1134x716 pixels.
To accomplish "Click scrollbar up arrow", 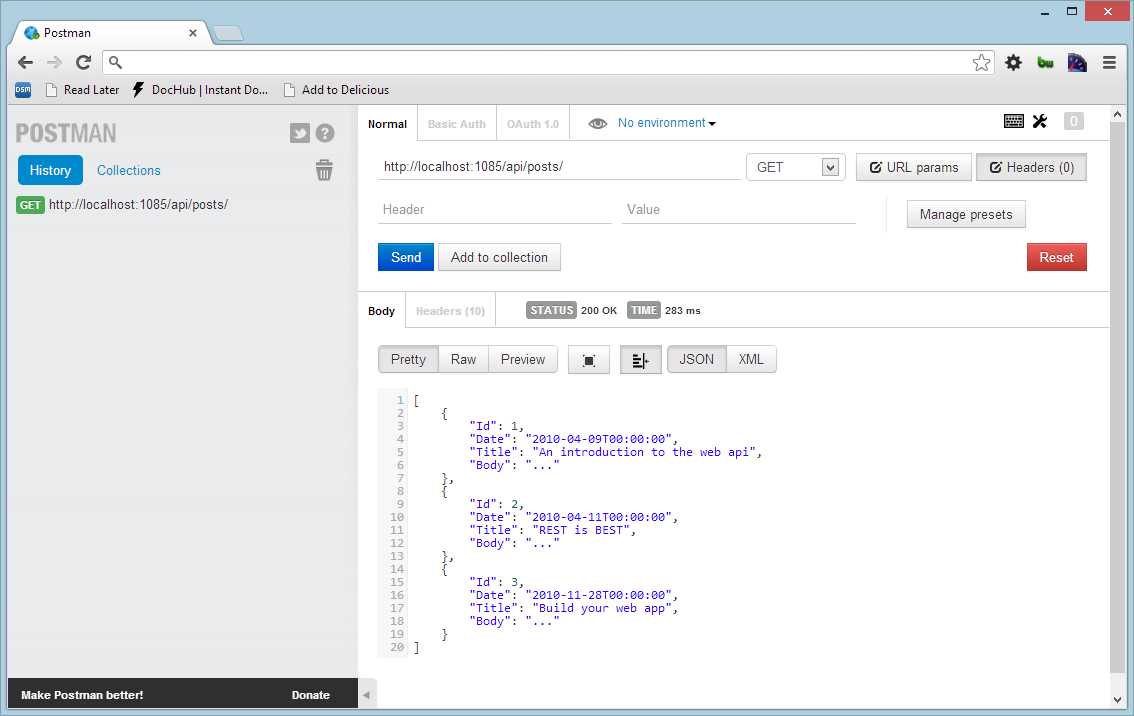I will click(1117, 114).
